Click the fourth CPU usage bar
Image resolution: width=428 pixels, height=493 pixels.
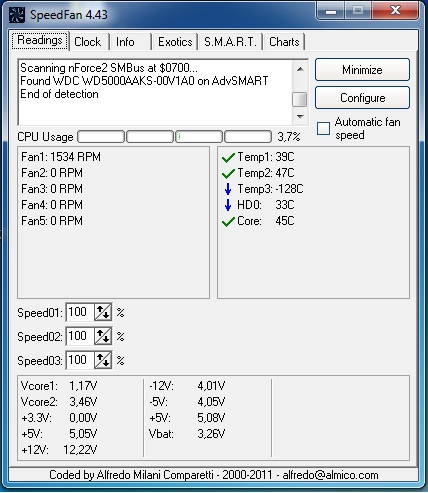pyautogui.click(x=248, y=137)
